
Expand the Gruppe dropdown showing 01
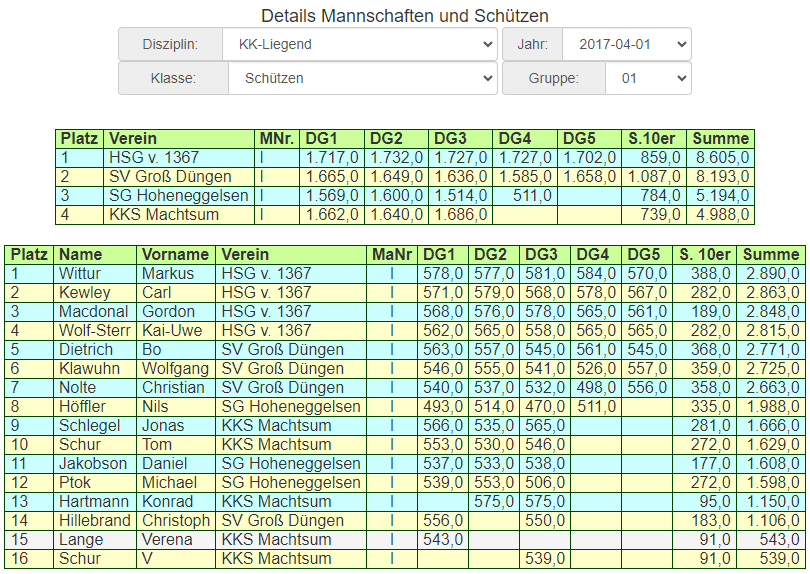647,78
